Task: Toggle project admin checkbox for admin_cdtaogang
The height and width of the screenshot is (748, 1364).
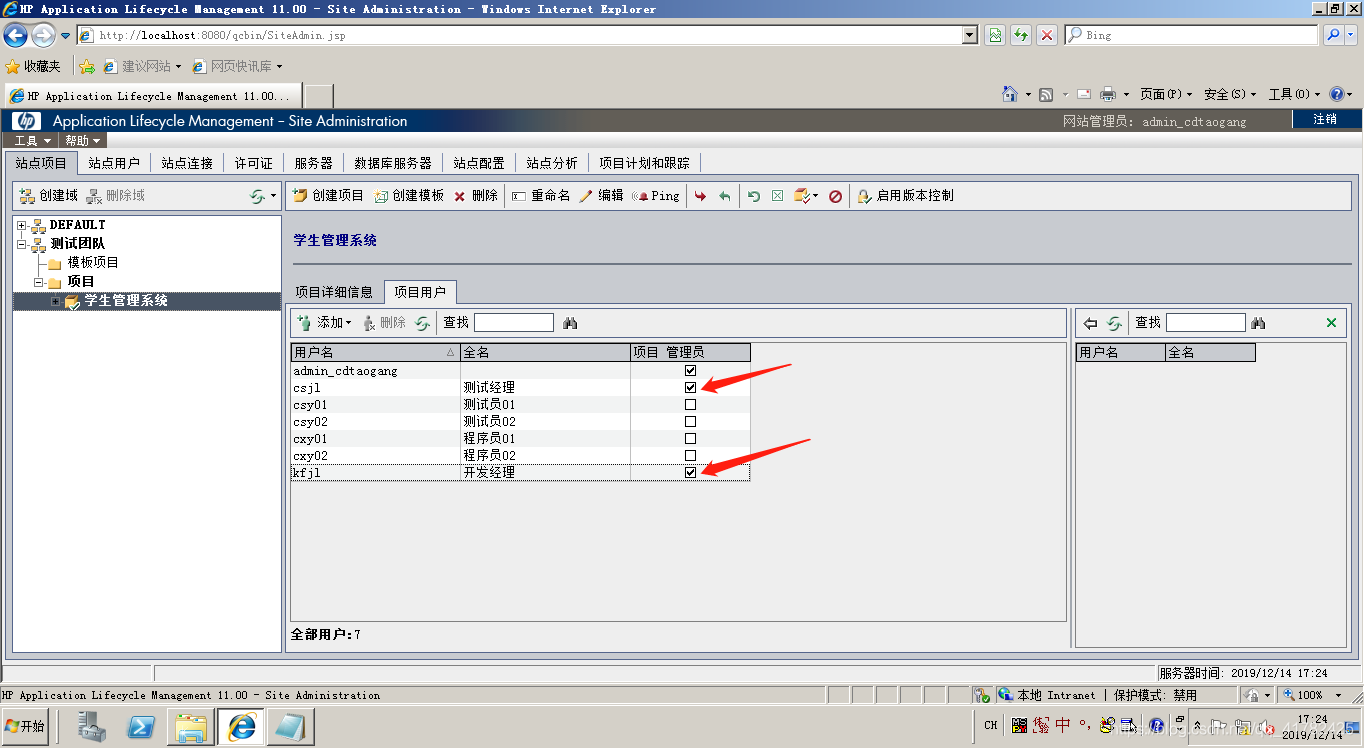Action: click(690, 371)
